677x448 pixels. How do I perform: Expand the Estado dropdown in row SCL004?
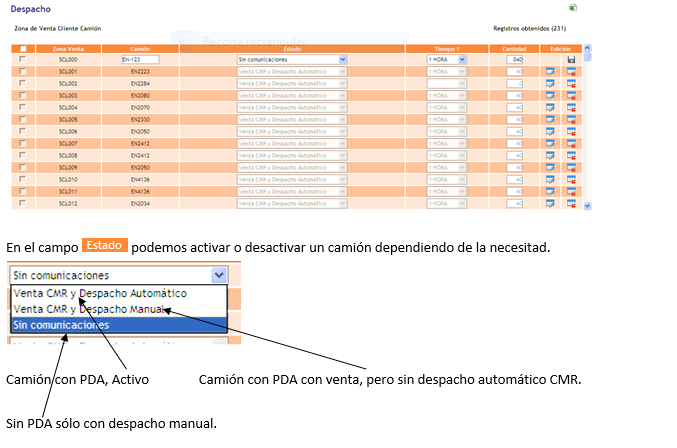tap(292, 107)
